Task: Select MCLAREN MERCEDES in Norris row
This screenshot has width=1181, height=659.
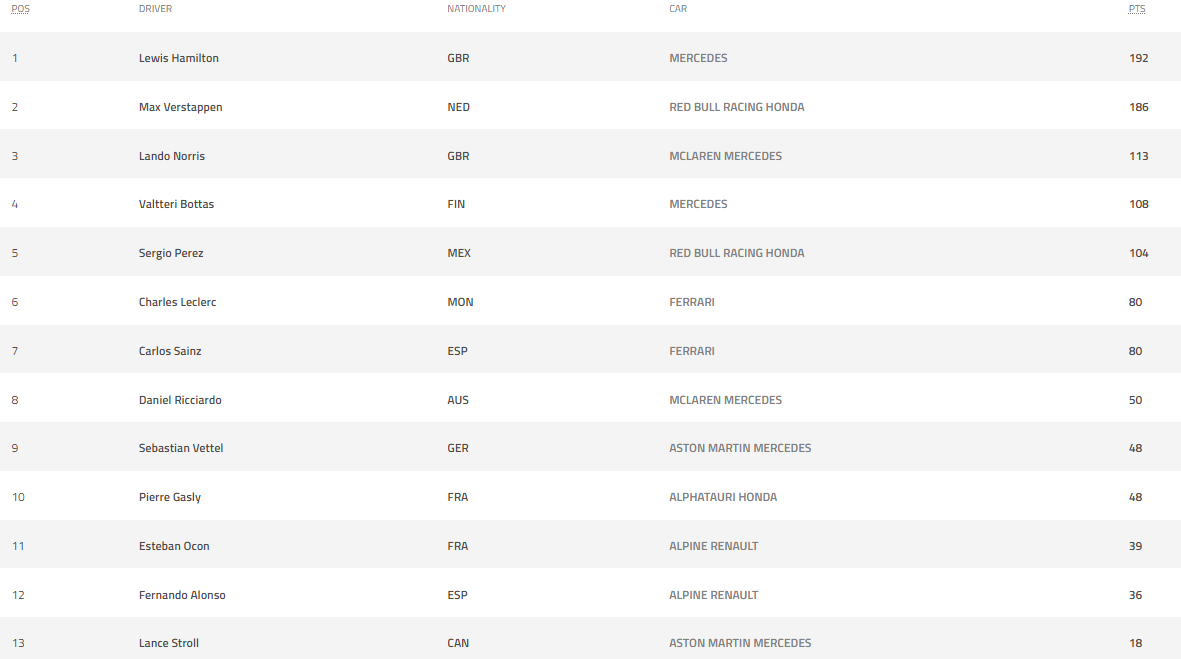Action: pos(725,156)
